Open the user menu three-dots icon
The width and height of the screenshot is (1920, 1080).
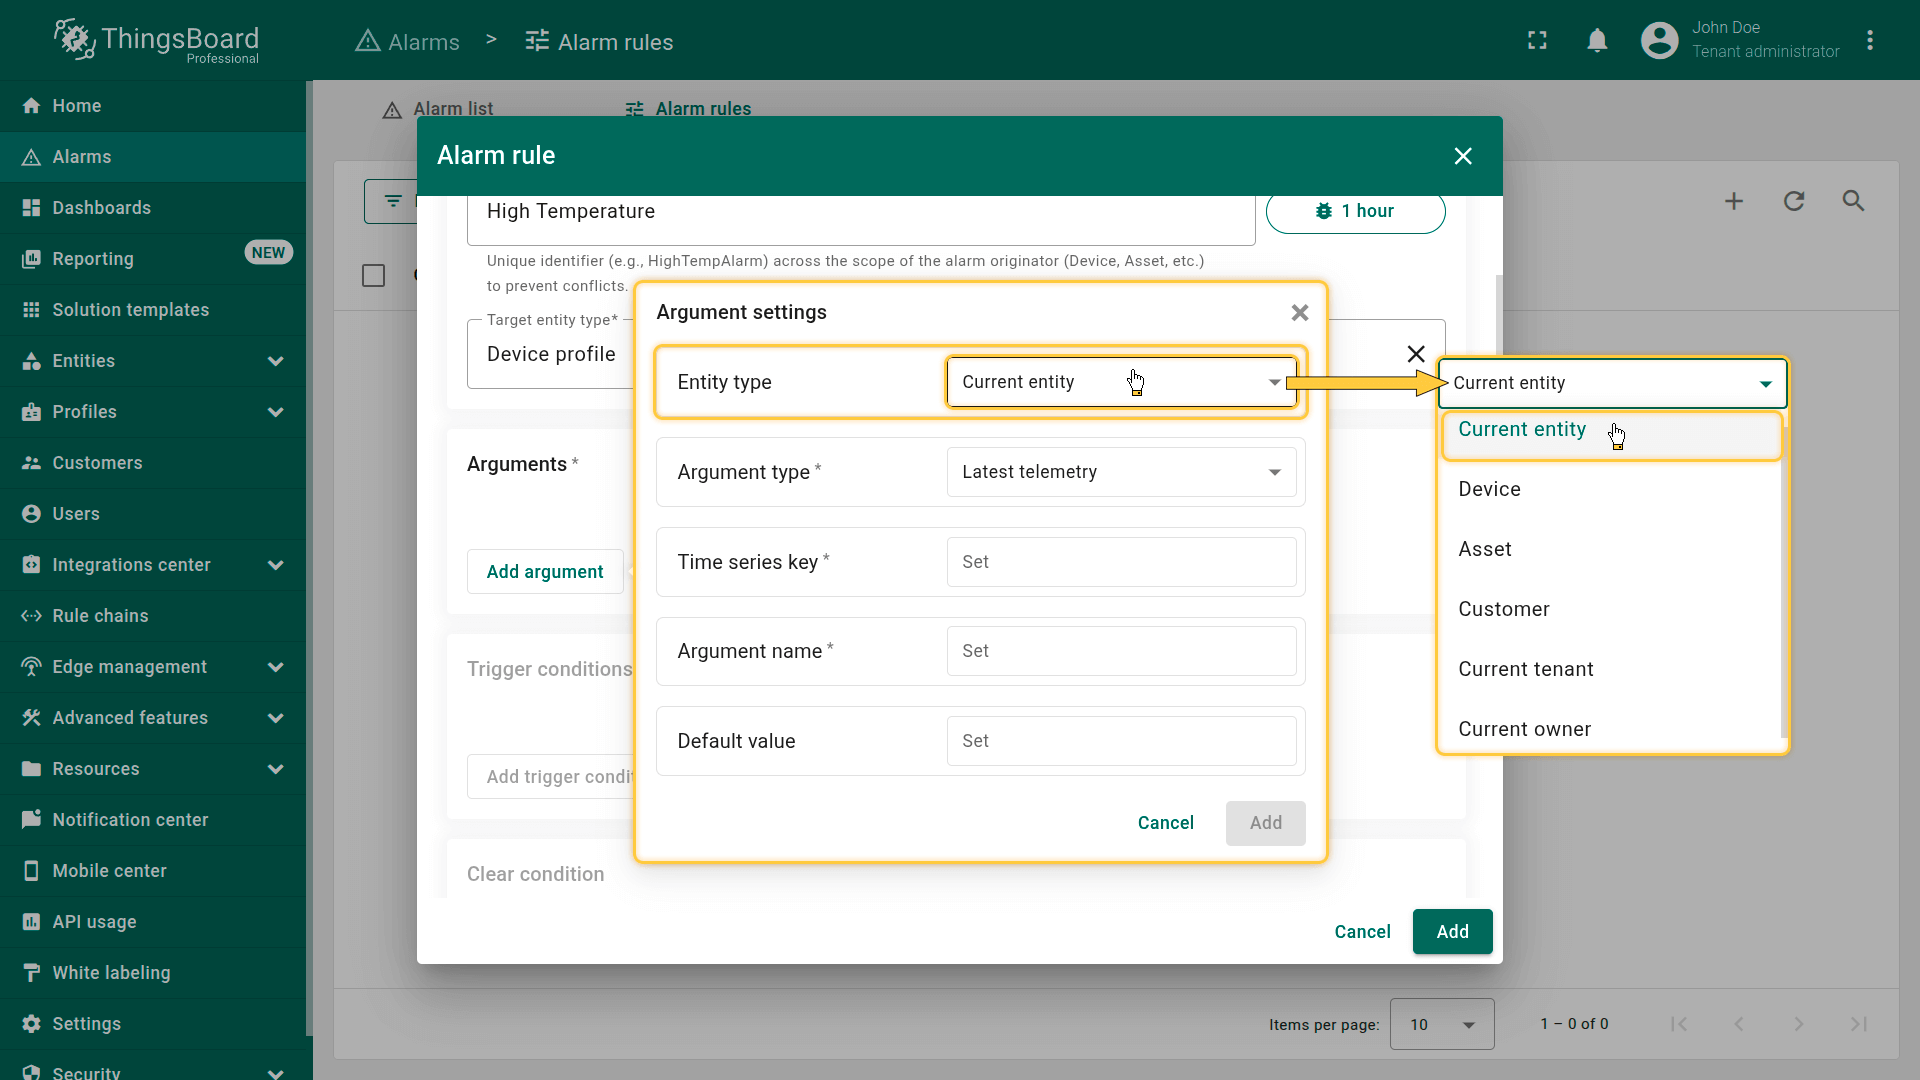(x=1869, y=41)
